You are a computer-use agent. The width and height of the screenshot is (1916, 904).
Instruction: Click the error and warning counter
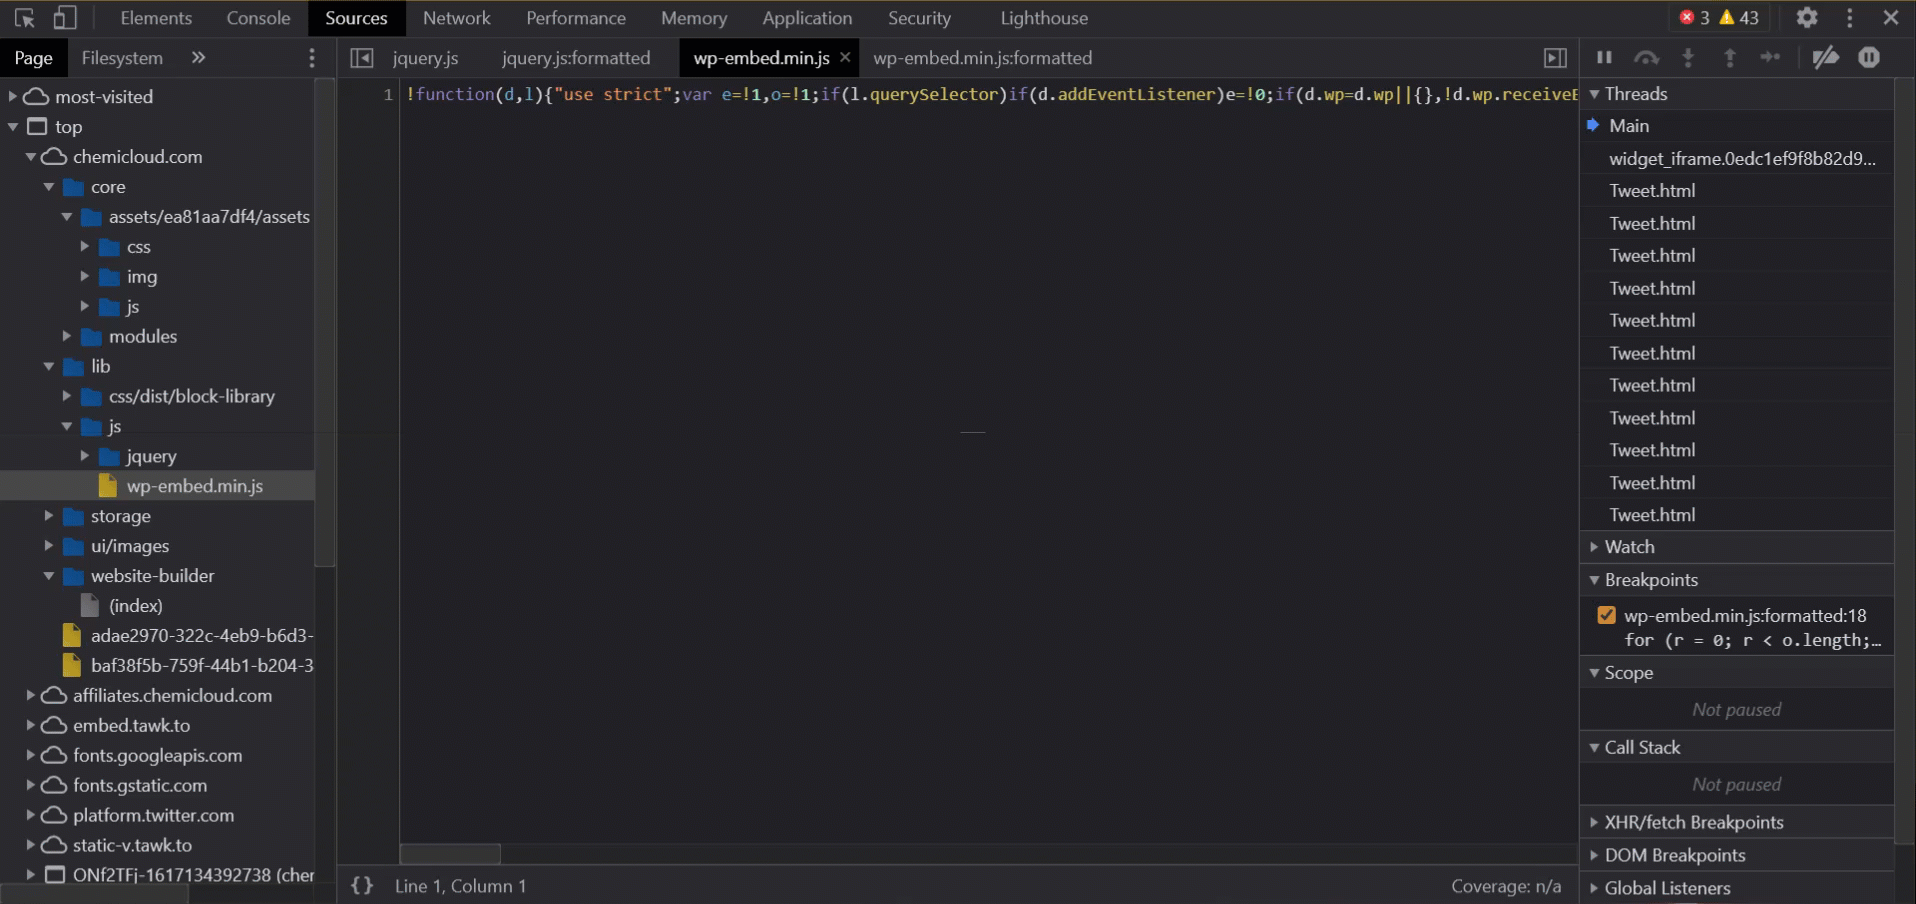1718,18
